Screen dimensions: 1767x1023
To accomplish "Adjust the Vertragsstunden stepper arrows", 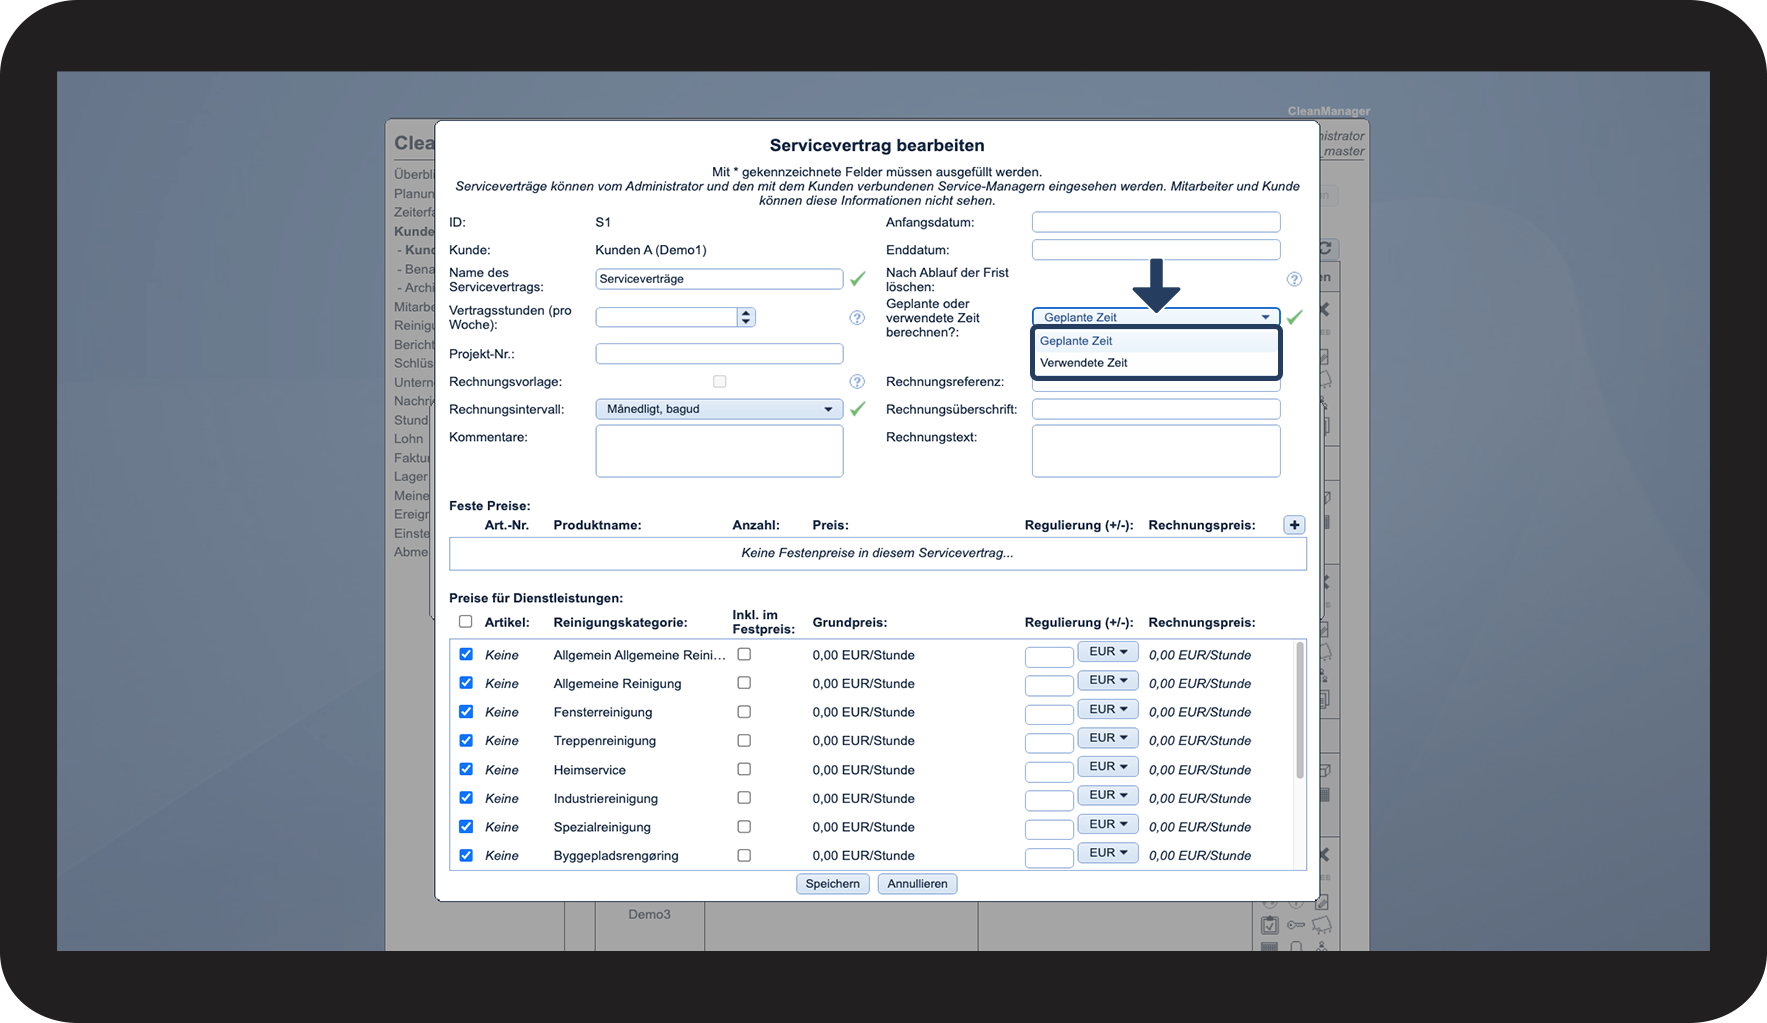I will click(746, 317).
